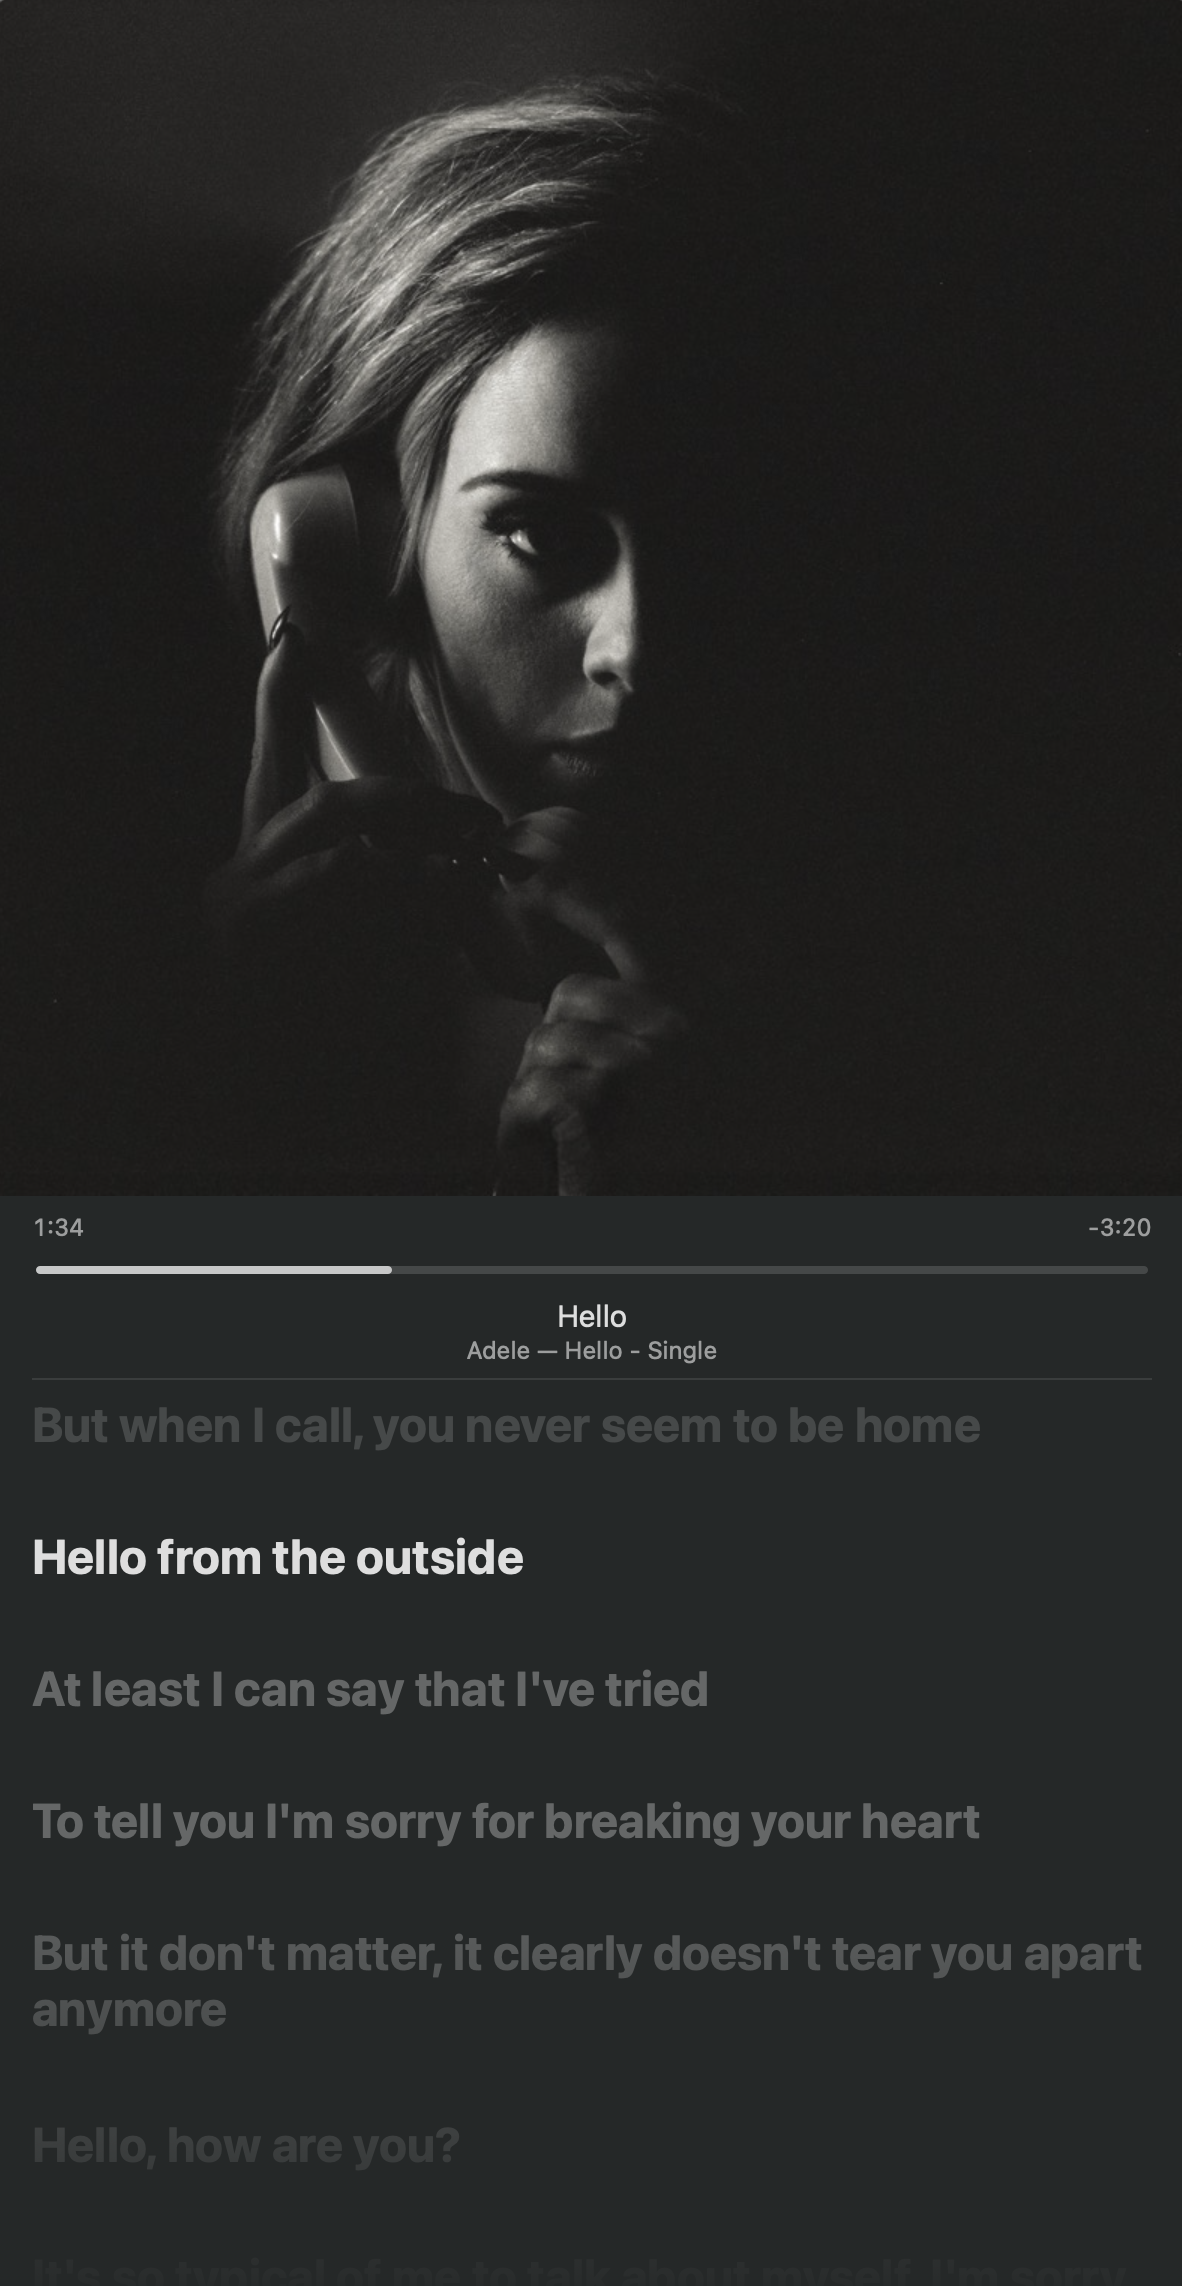
Task: Open the album Hello - Single
Action: [x=641, y=1351]
